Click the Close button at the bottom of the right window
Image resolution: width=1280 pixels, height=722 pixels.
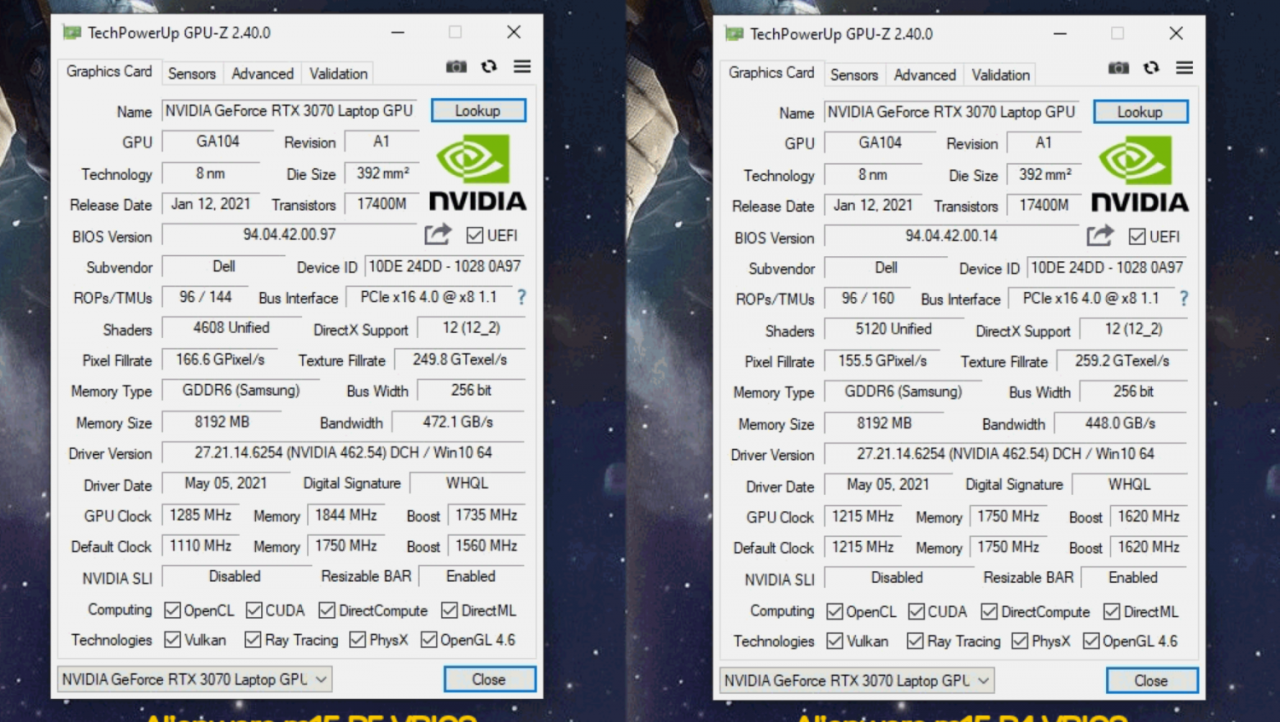(1151, 680)
